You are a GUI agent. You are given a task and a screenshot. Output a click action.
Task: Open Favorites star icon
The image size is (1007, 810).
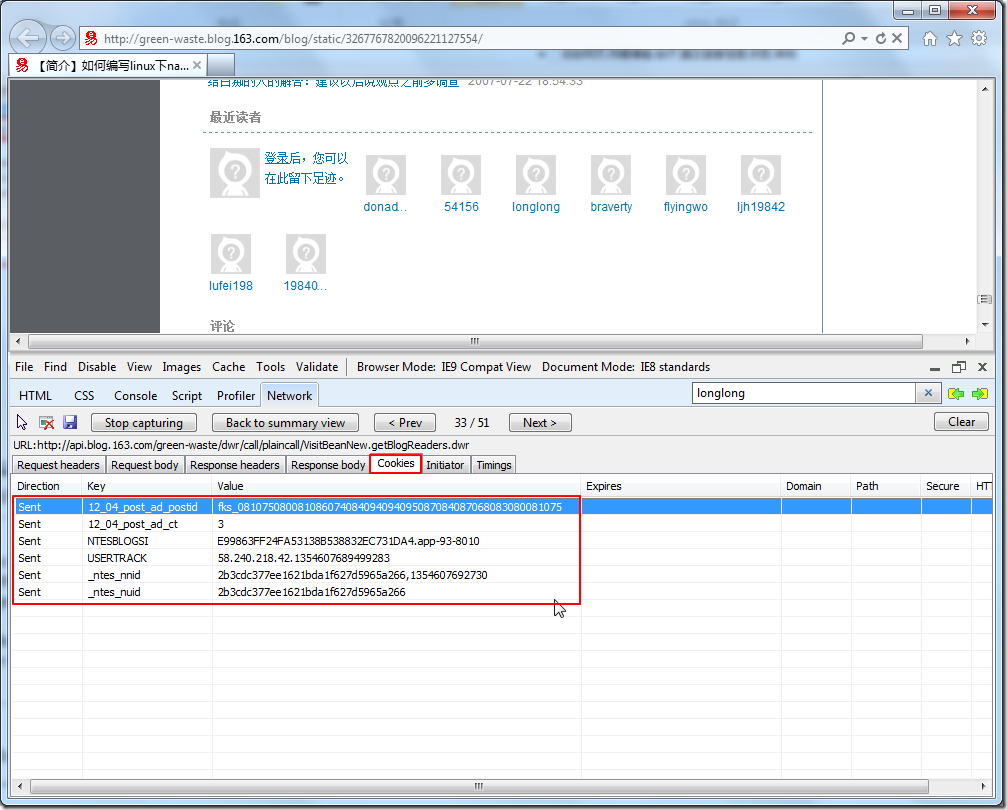pos(954,39)
